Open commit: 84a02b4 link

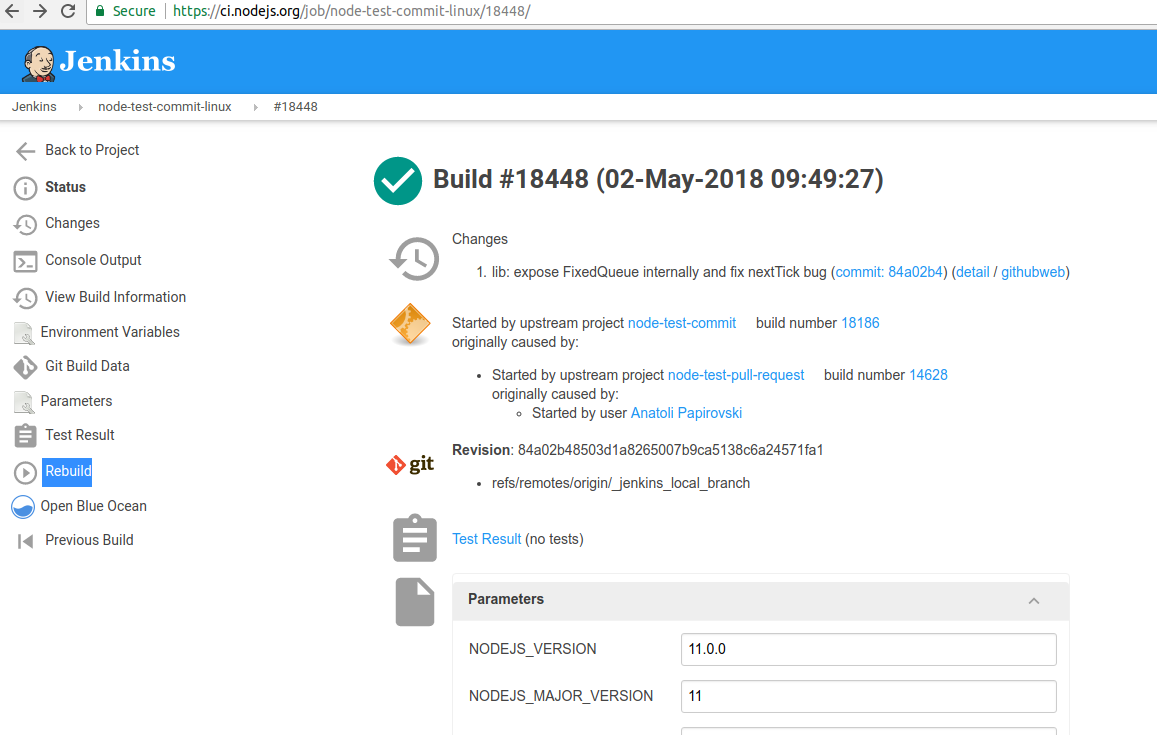(x=889, y=272)
